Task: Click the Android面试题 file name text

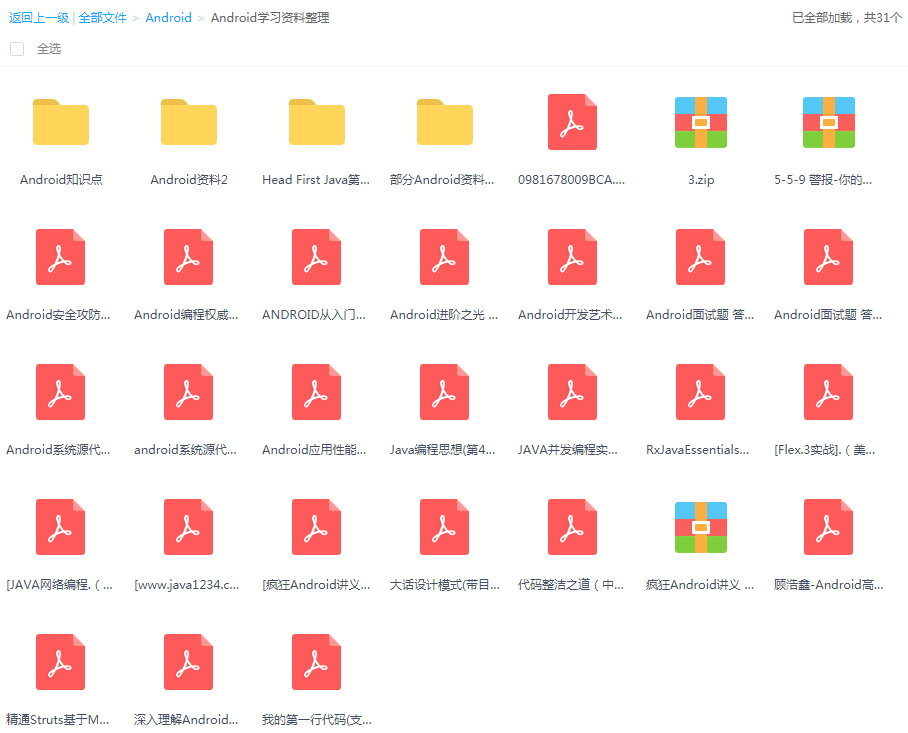Action: point(700,314)
